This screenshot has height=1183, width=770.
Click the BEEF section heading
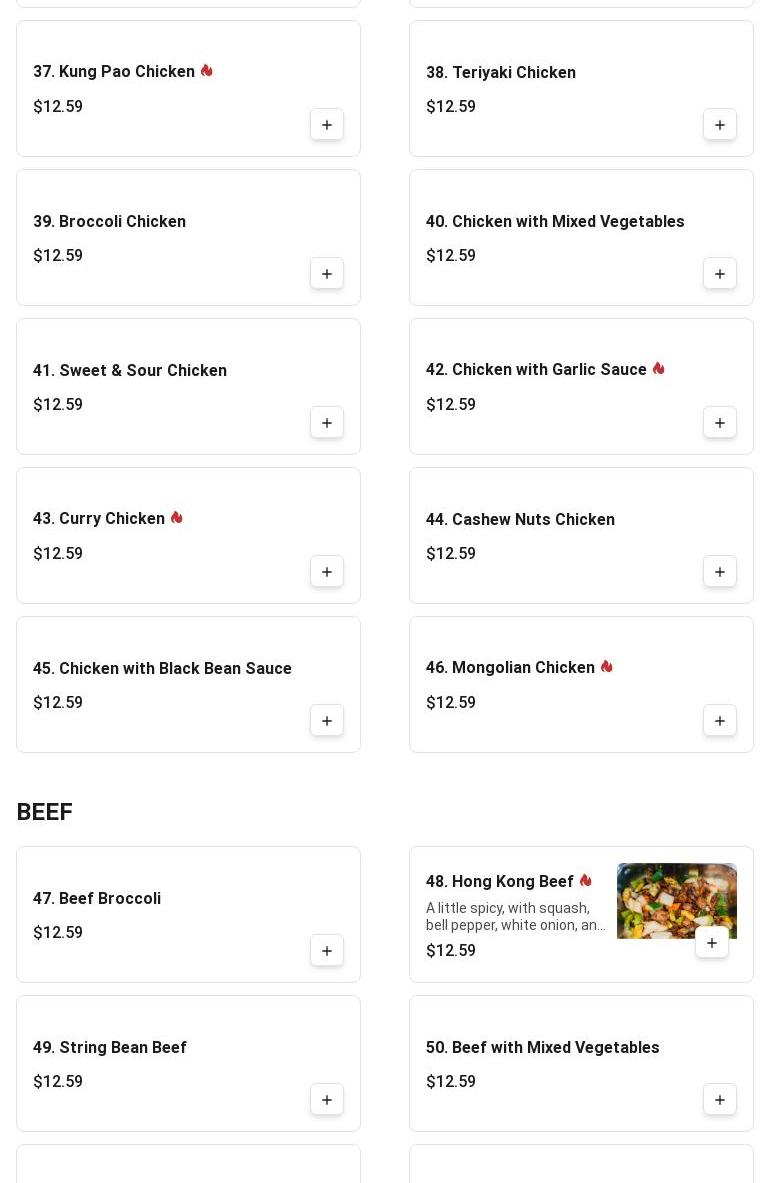pyautogui.click(x=44, y=812)
